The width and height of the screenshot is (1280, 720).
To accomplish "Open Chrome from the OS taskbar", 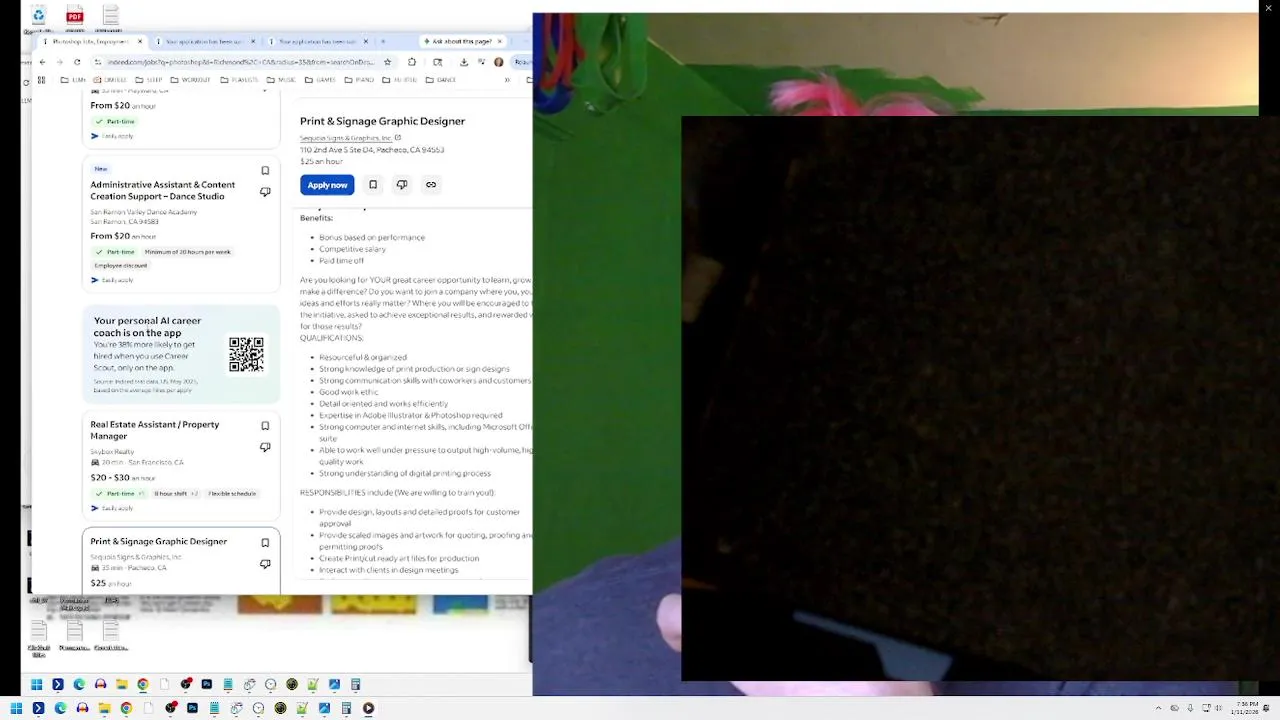I will [126, 708].
